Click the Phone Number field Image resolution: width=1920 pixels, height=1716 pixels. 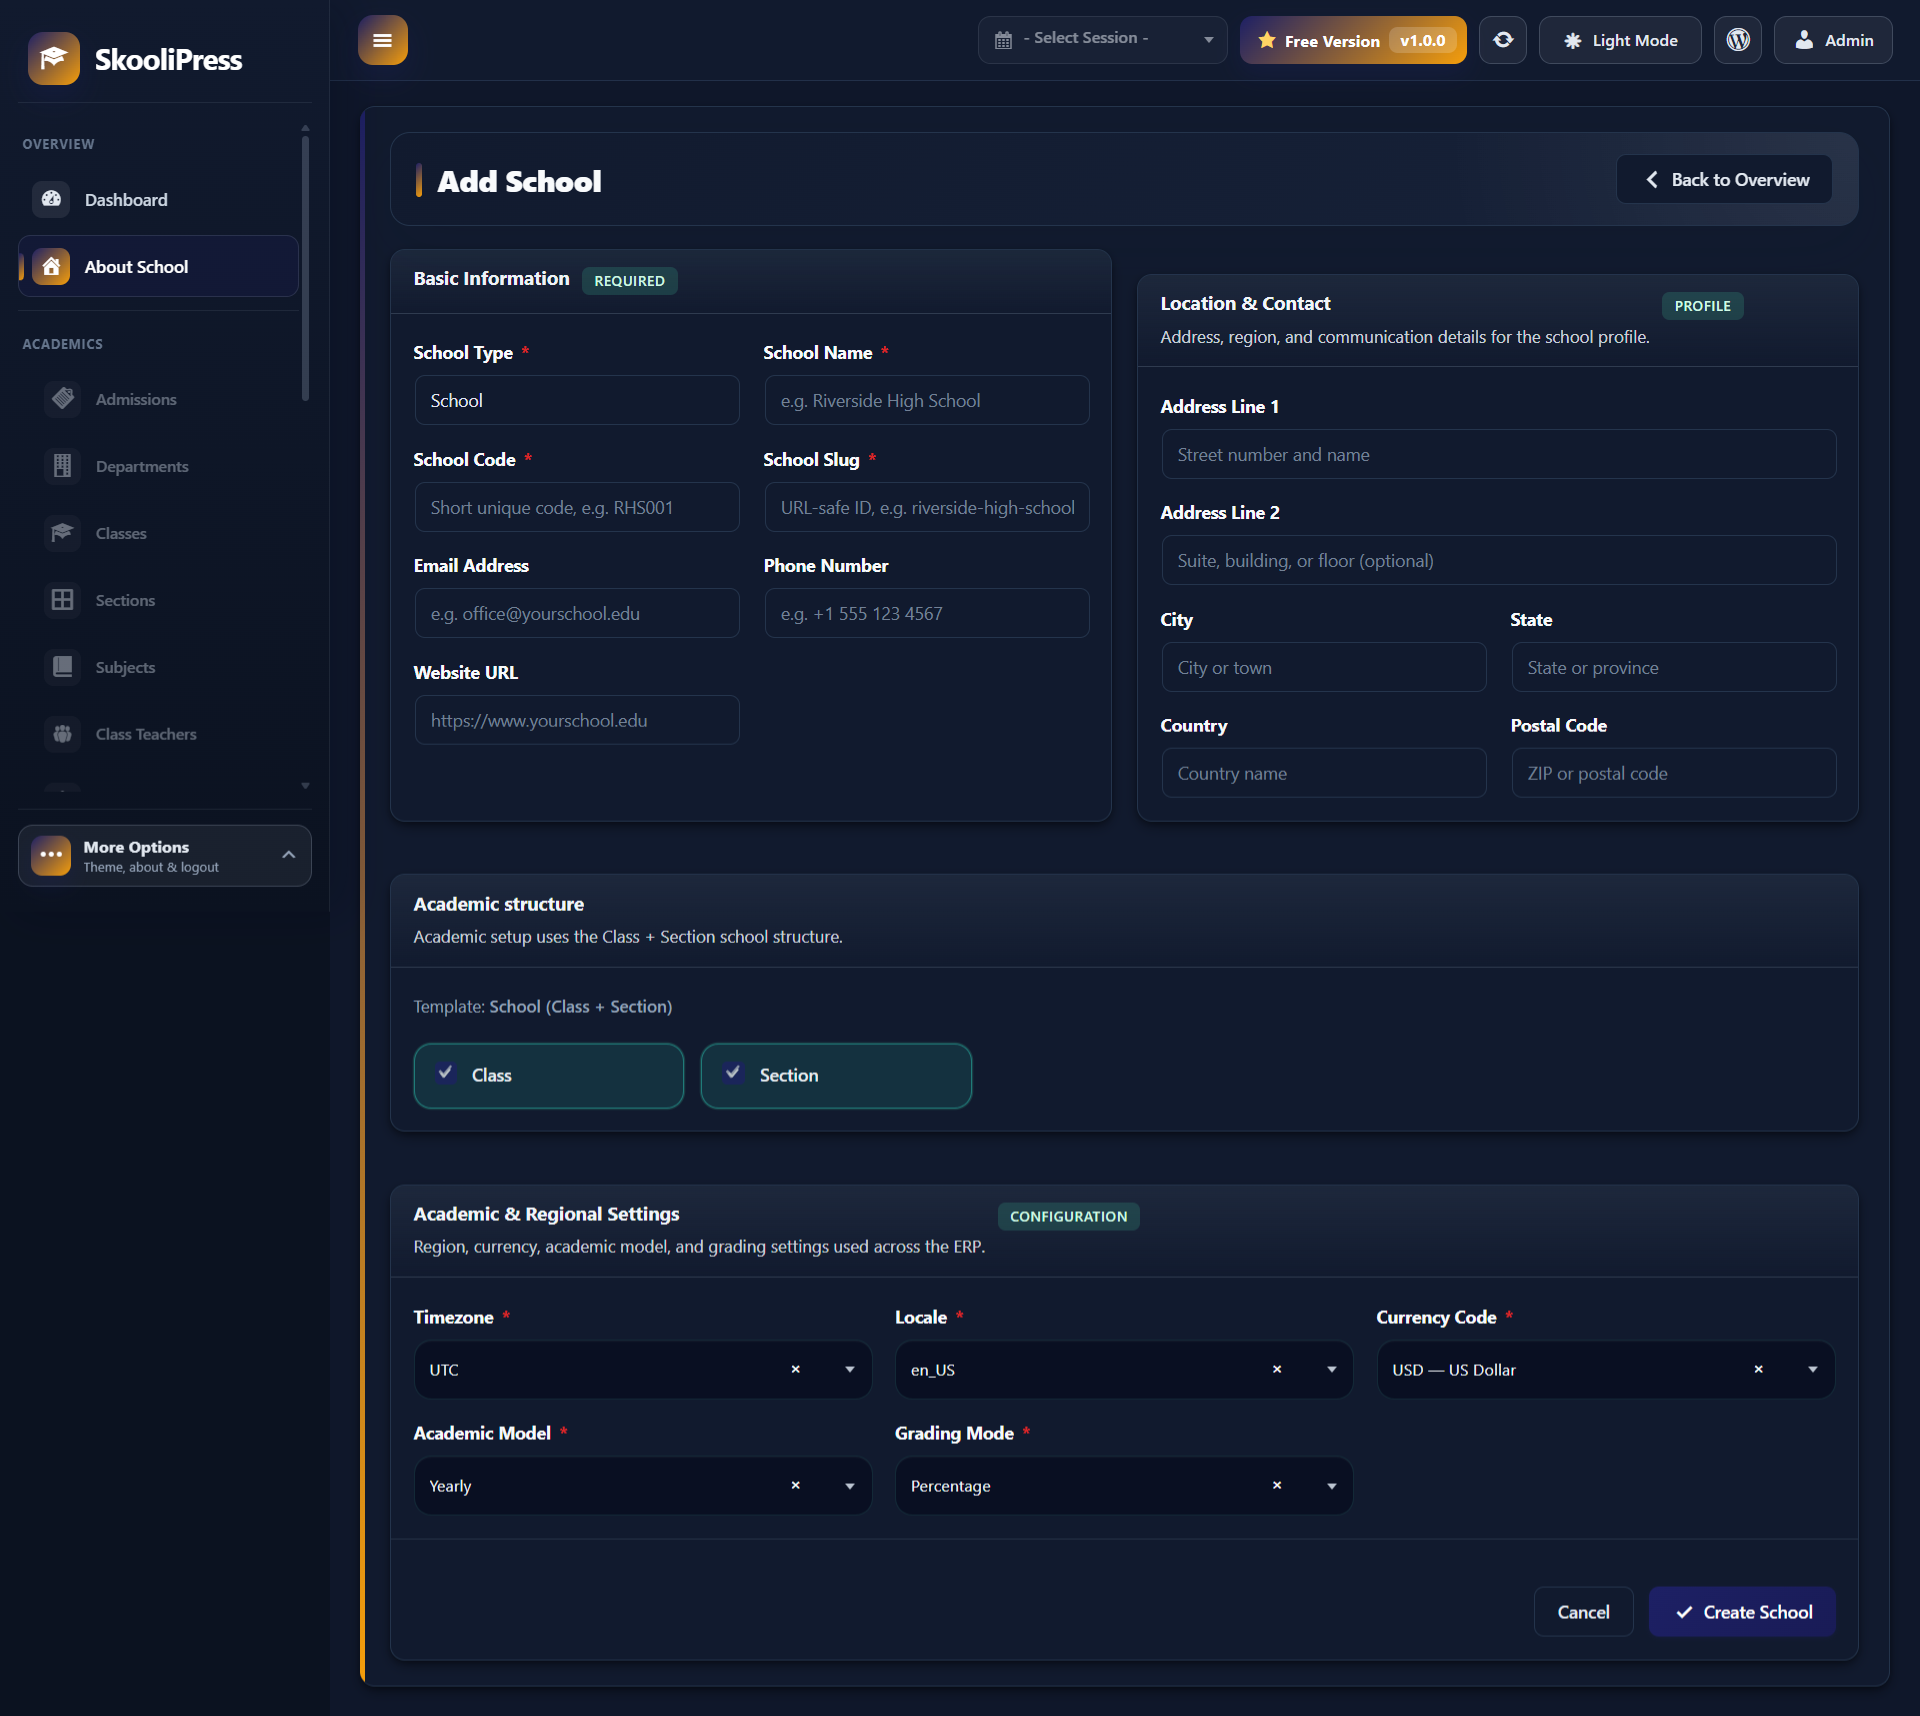point(927,613)
